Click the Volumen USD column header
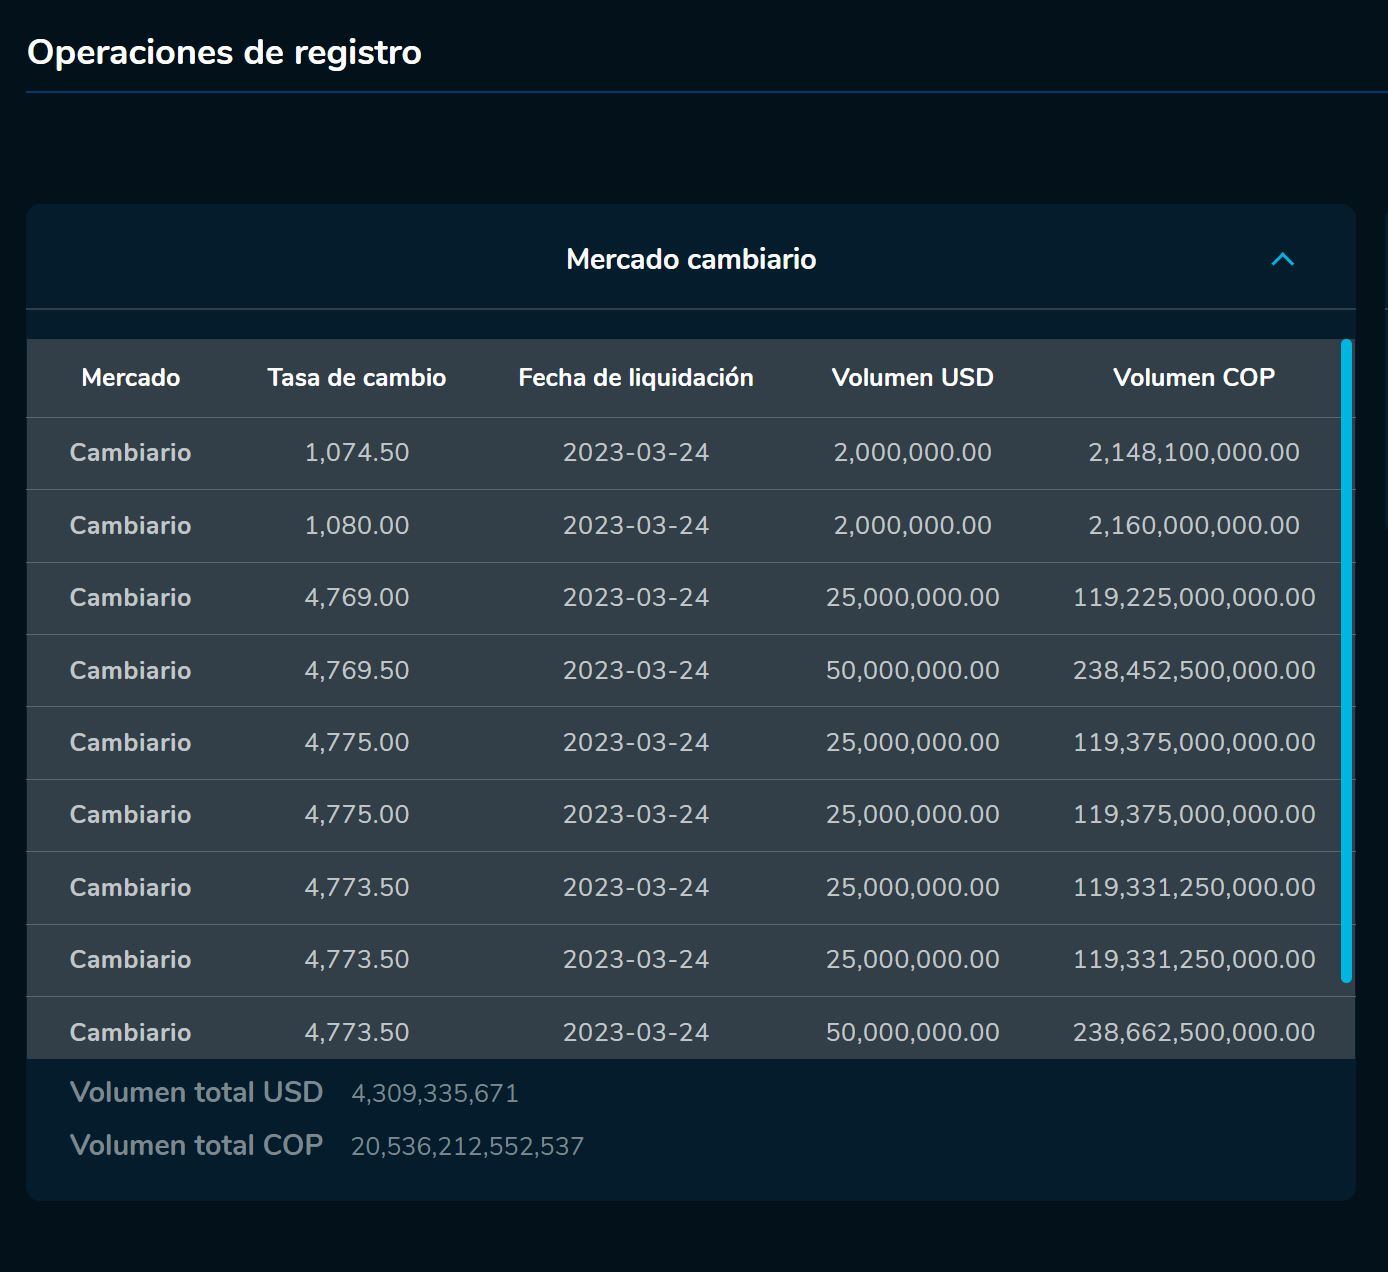This screenshot has height=1272, width=1388. (x=912, y=378)
